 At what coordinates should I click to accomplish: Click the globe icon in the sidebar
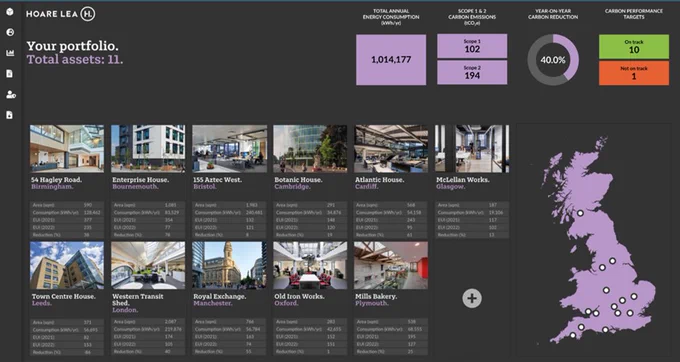coord(10,32)
